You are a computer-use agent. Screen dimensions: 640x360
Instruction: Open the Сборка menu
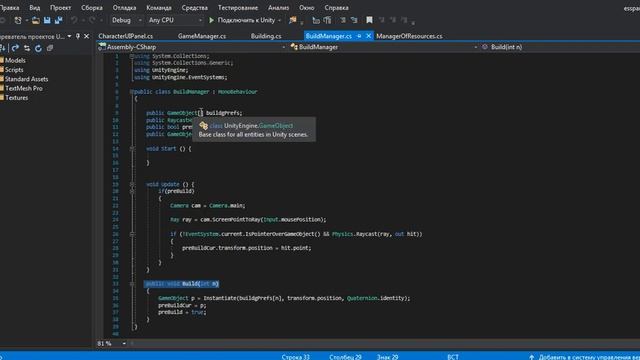click(92, 8)
